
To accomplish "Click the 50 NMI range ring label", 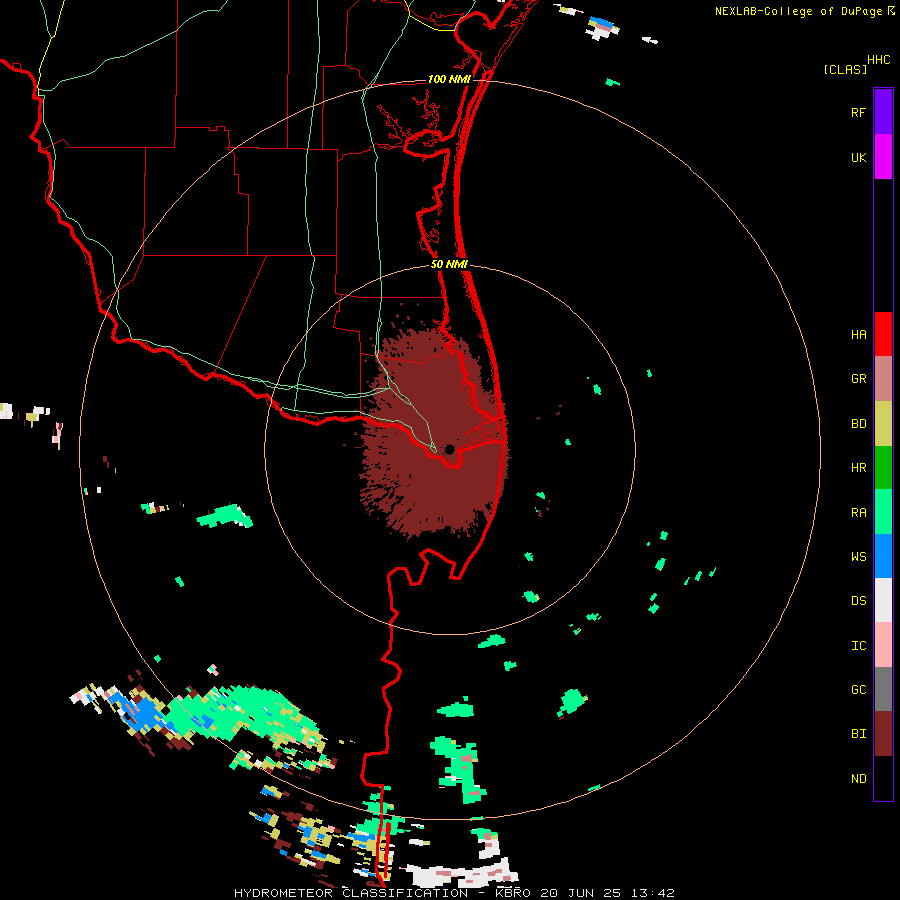I will point(449,264).
